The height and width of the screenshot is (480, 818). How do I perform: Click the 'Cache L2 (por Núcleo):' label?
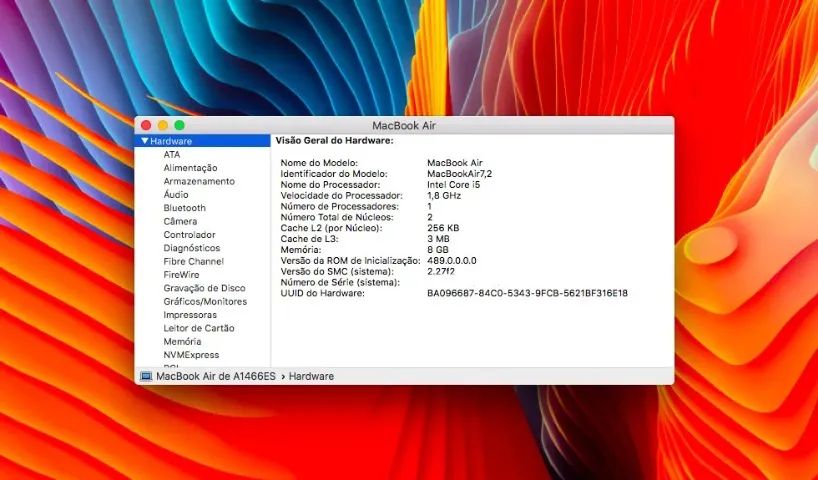click(331, 228)
